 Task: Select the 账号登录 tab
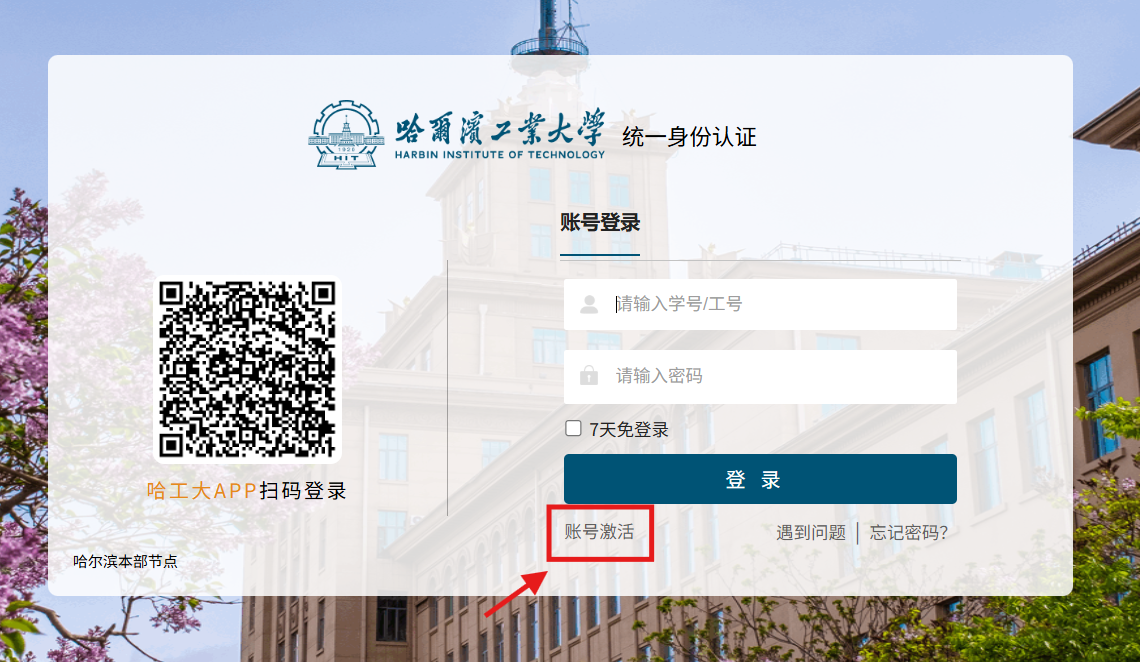click(599, 223)
